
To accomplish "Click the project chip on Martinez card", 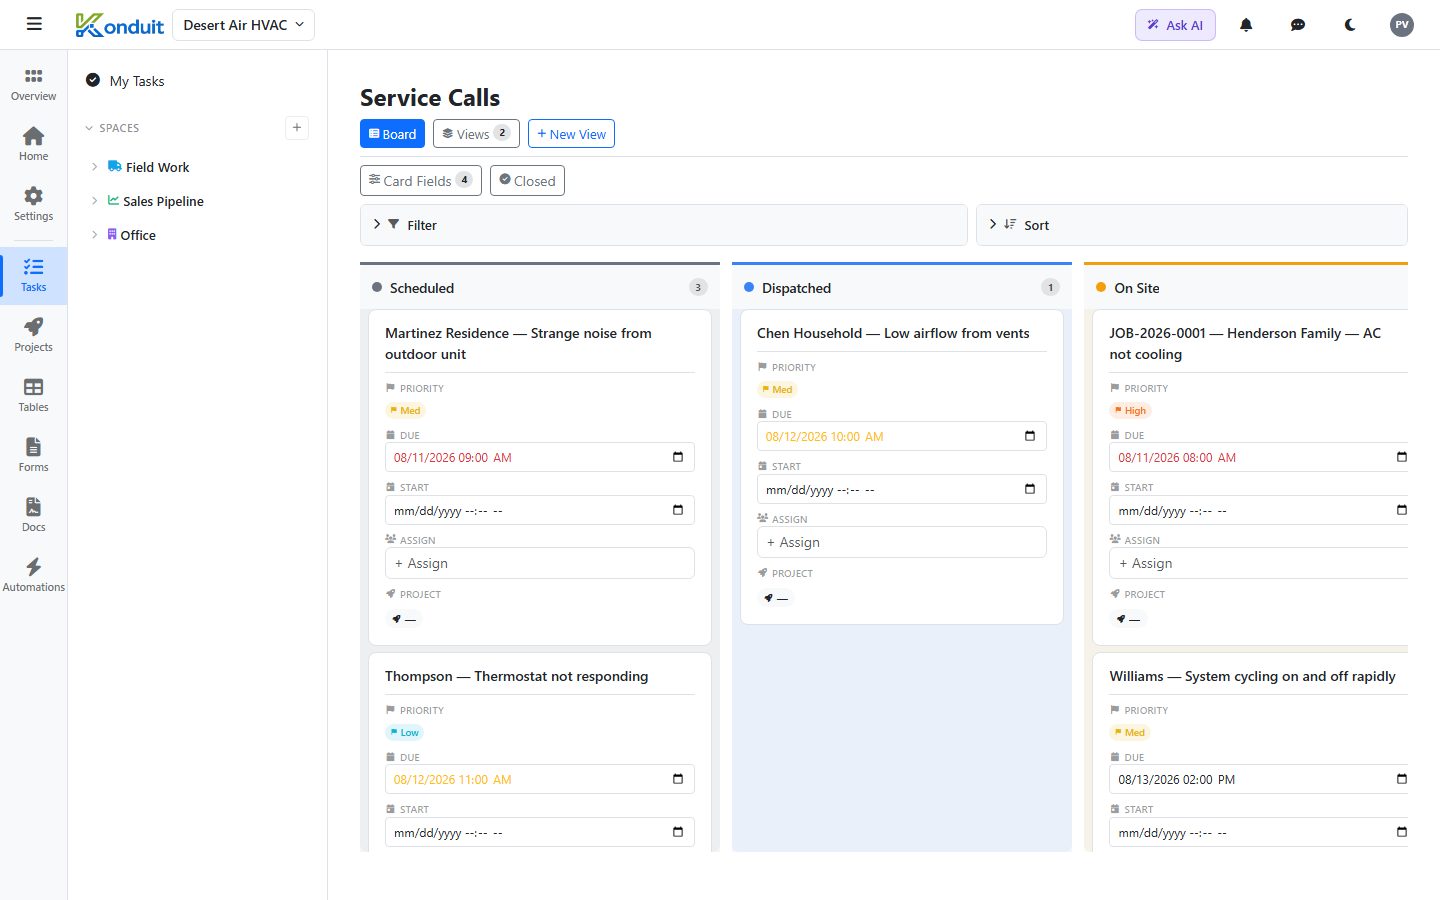I will 403,619.
